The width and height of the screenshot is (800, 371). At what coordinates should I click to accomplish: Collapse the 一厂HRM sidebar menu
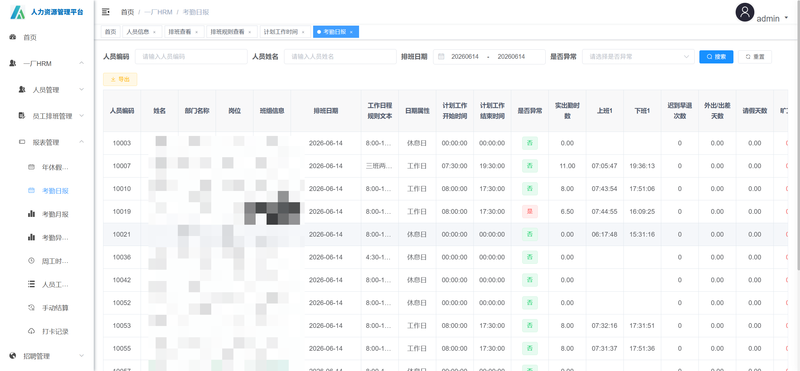tap(81, 63)
